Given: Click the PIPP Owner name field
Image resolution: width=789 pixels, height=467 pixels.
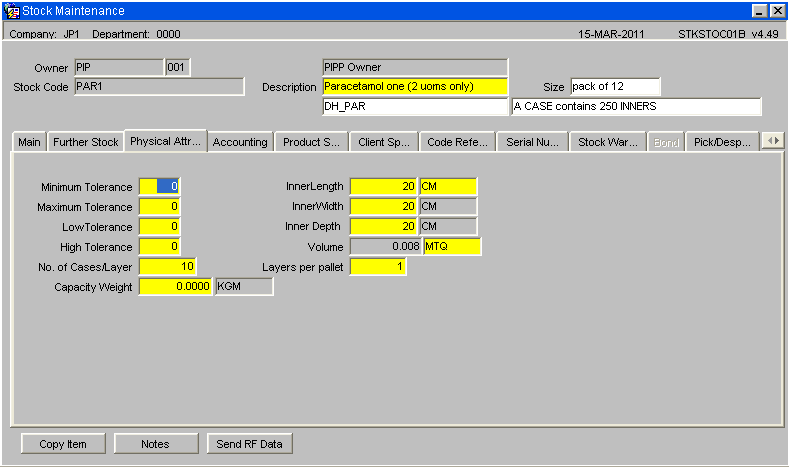Looking at the screenshot, I should (415, 67).
